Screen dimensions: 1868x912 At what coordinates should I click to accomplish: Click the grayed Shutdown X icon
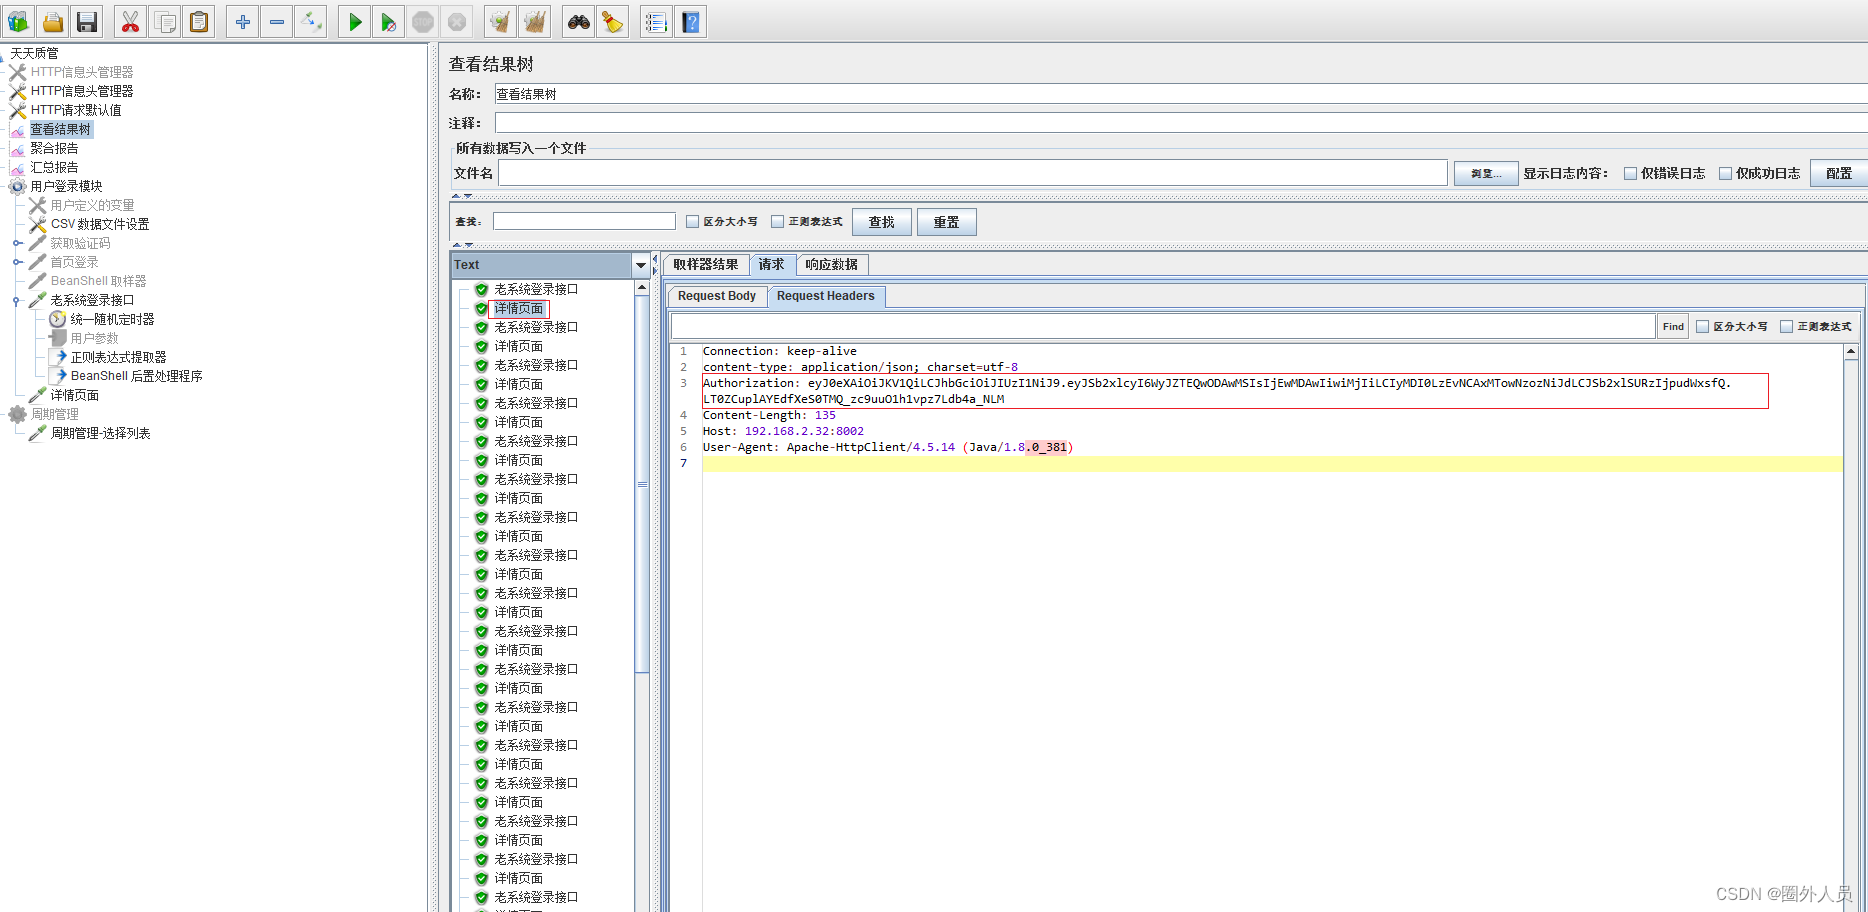(x=457, y=21)
